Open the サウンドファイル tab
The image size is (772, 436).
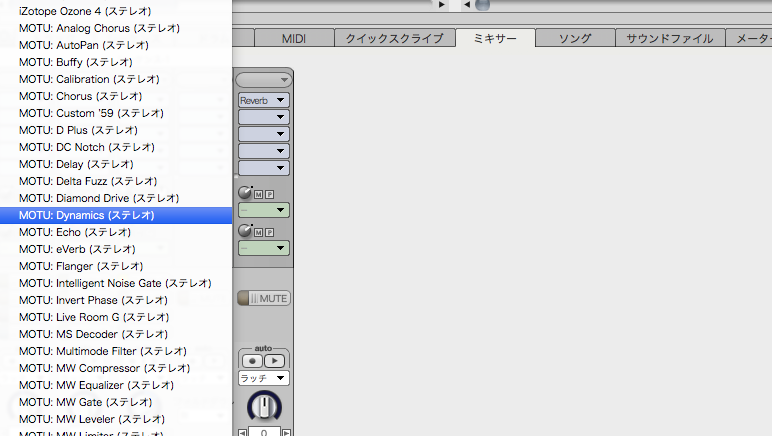(x=670, y=38)
